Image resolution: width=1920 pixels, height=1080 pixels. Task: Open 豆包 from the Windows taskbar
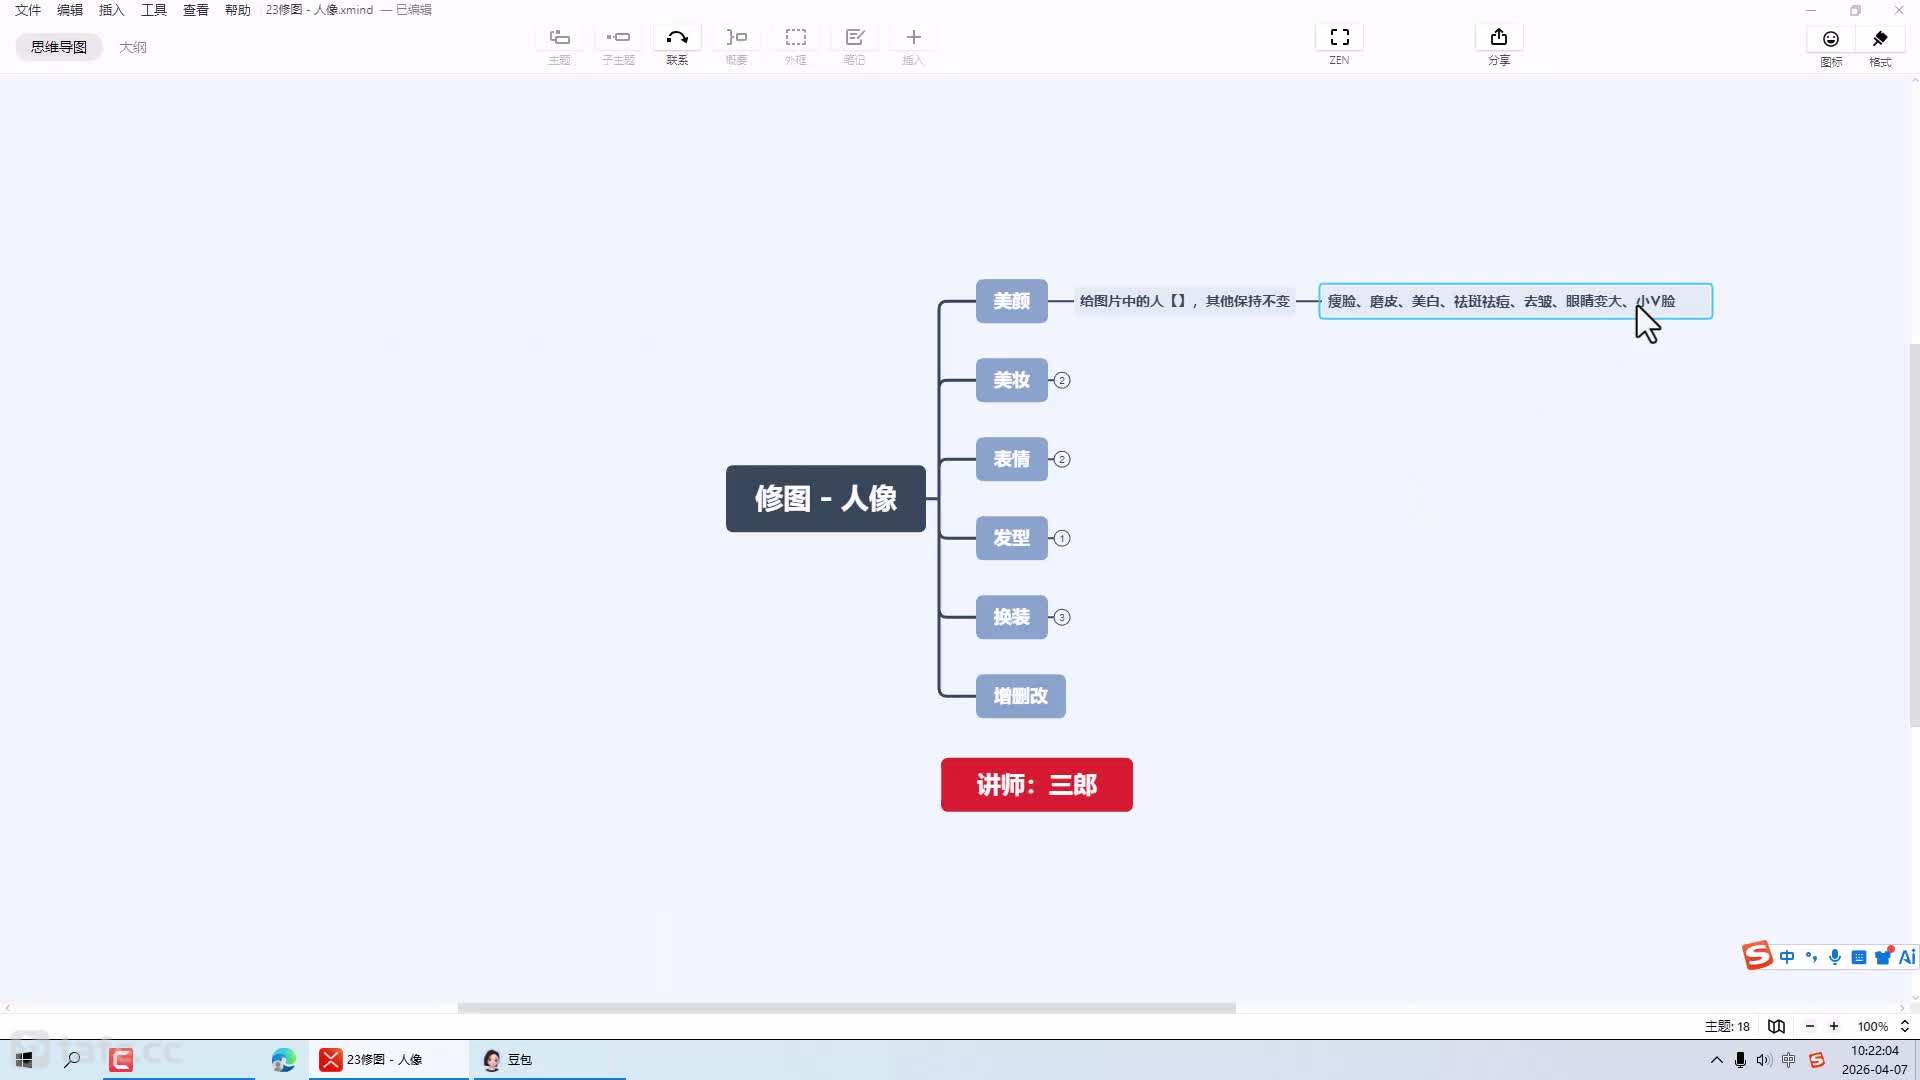[508, 1060]
